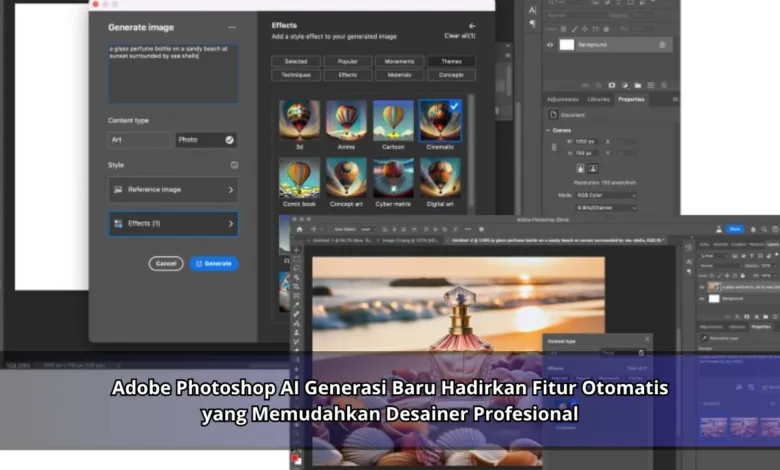Create new layer icon in back Layers panel
Image resolution: width=780 pixels, height=470 pixels.
tap(651, 86)
